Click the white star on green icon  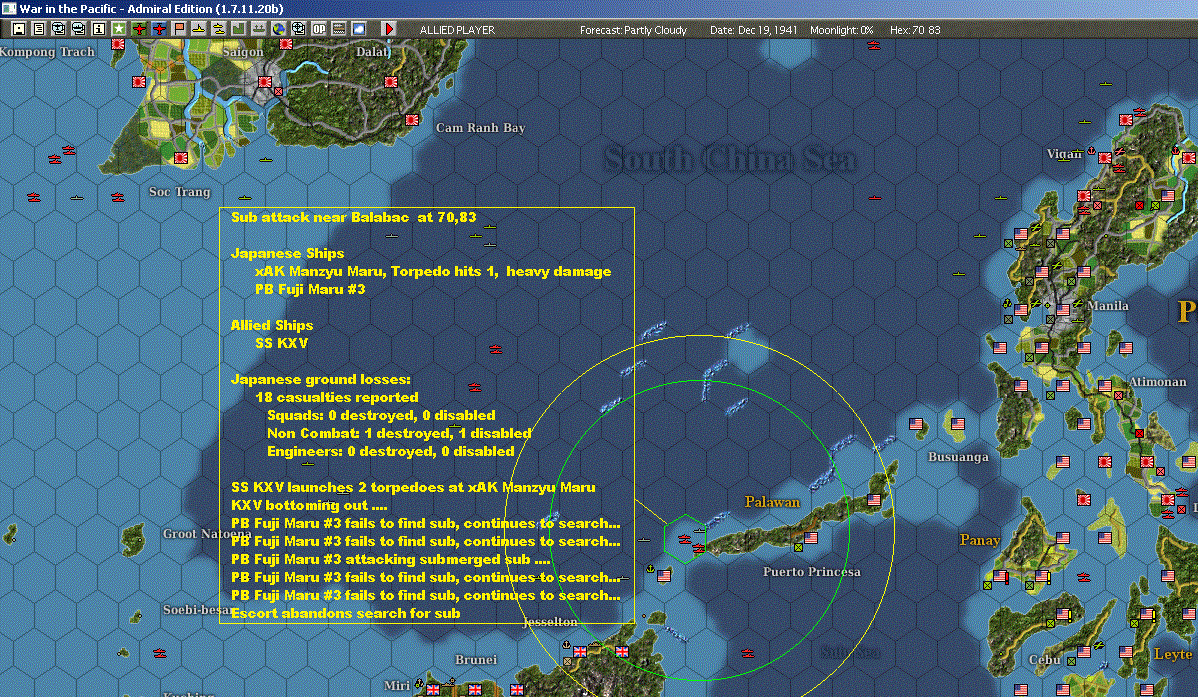(x=119, y=29)
